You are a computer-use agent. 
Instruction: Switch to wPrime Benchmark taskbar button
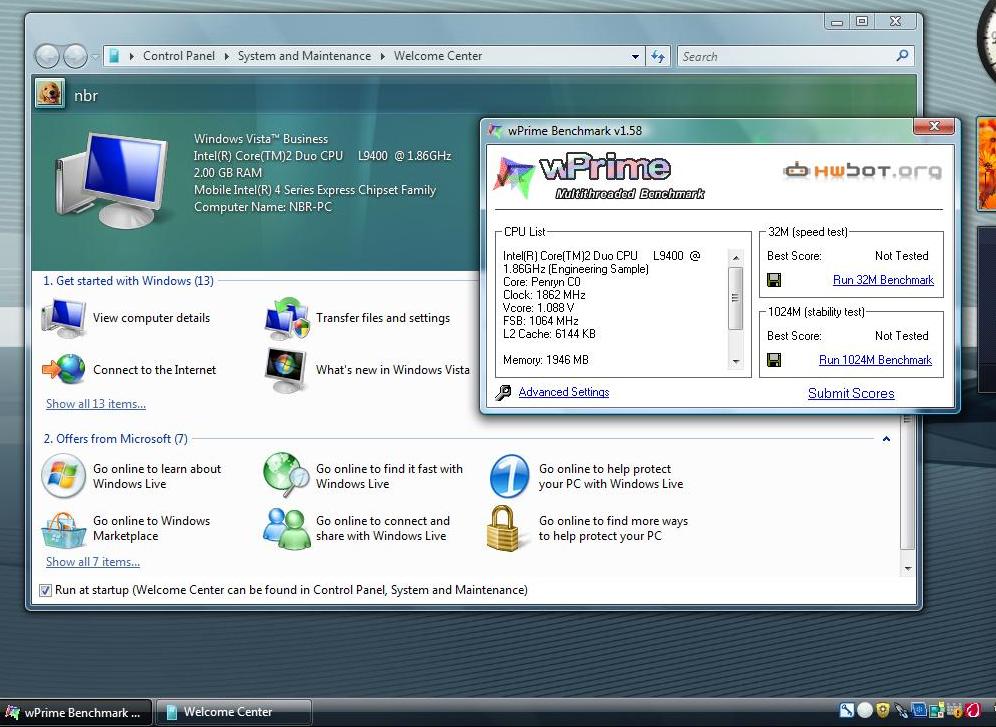76,712
